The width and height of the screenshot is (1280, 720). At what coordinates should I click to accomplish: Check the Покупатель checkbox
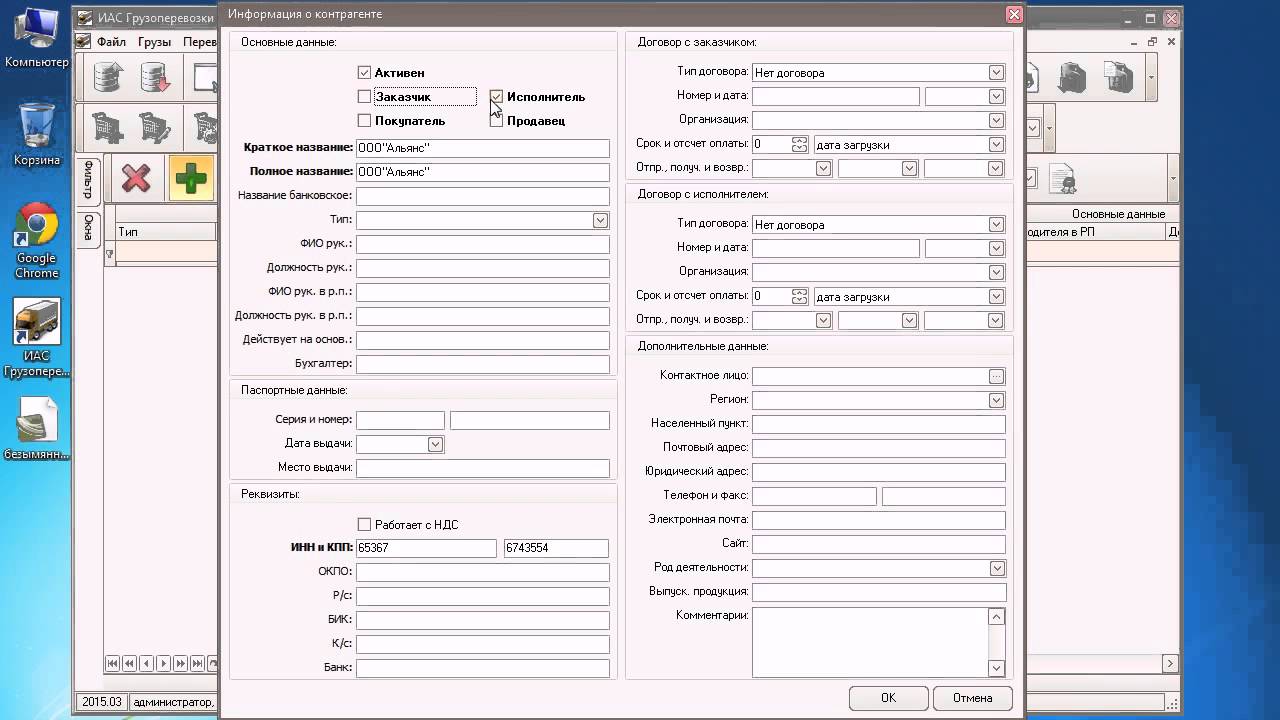(364, 121)
